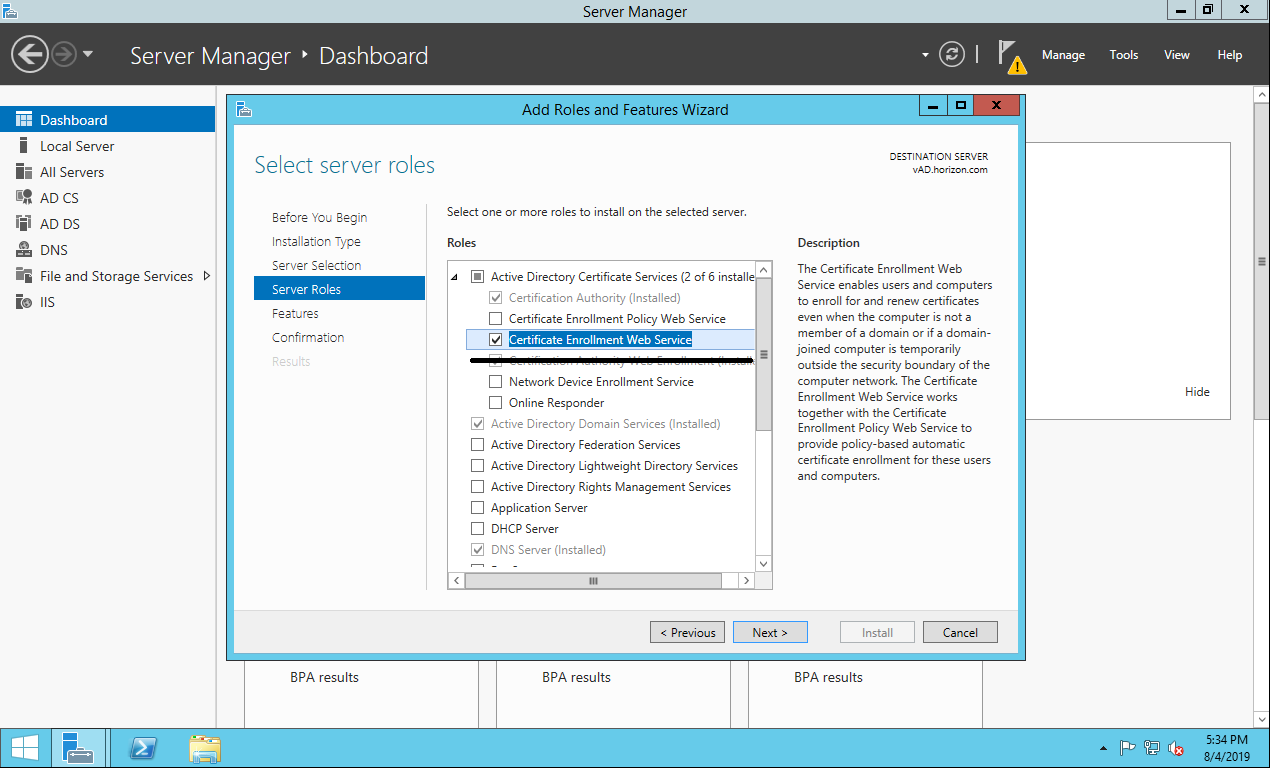Enable the DHCP Server role checkbox

[x=477, y=529]
